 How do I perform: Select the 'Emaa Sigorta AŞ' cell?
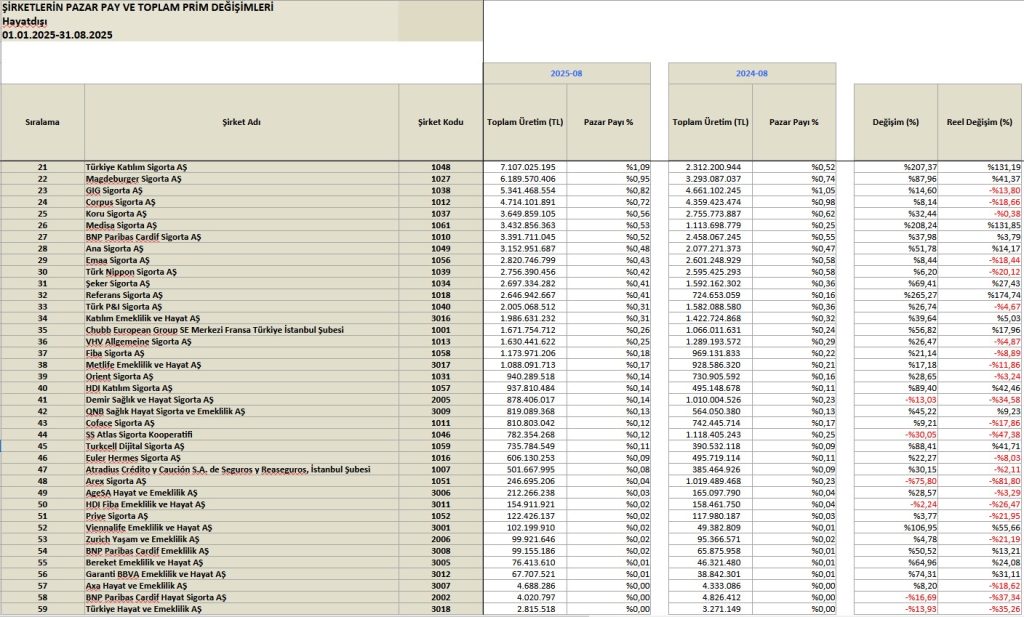[241, 261]
